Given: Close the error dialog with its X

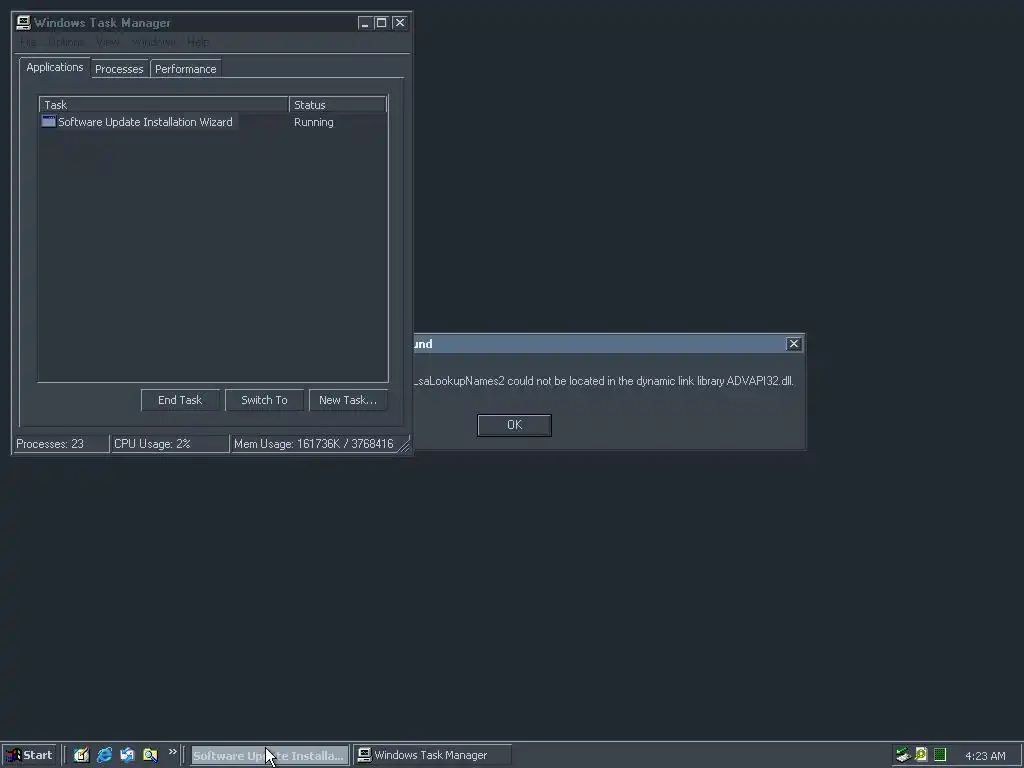Looking at the screenshot, I should point(793,344).
